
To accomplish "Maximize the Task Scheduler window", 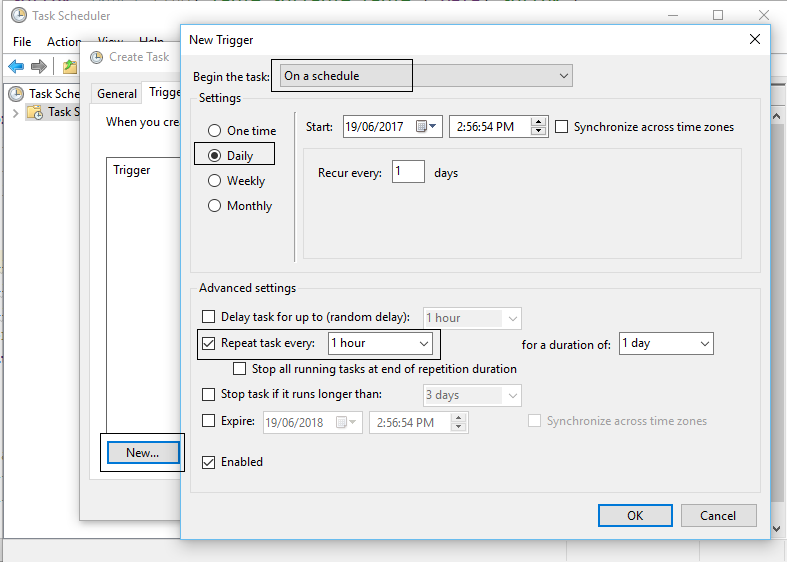I will (718, 15).
